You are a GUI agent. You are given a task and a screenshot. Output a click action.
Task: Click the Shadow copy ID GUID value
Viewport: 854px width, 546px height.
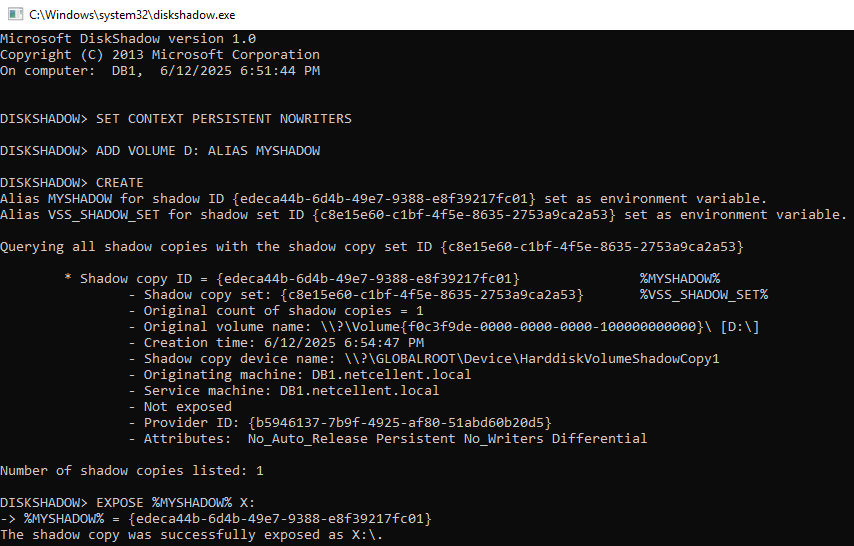[368, 279]
